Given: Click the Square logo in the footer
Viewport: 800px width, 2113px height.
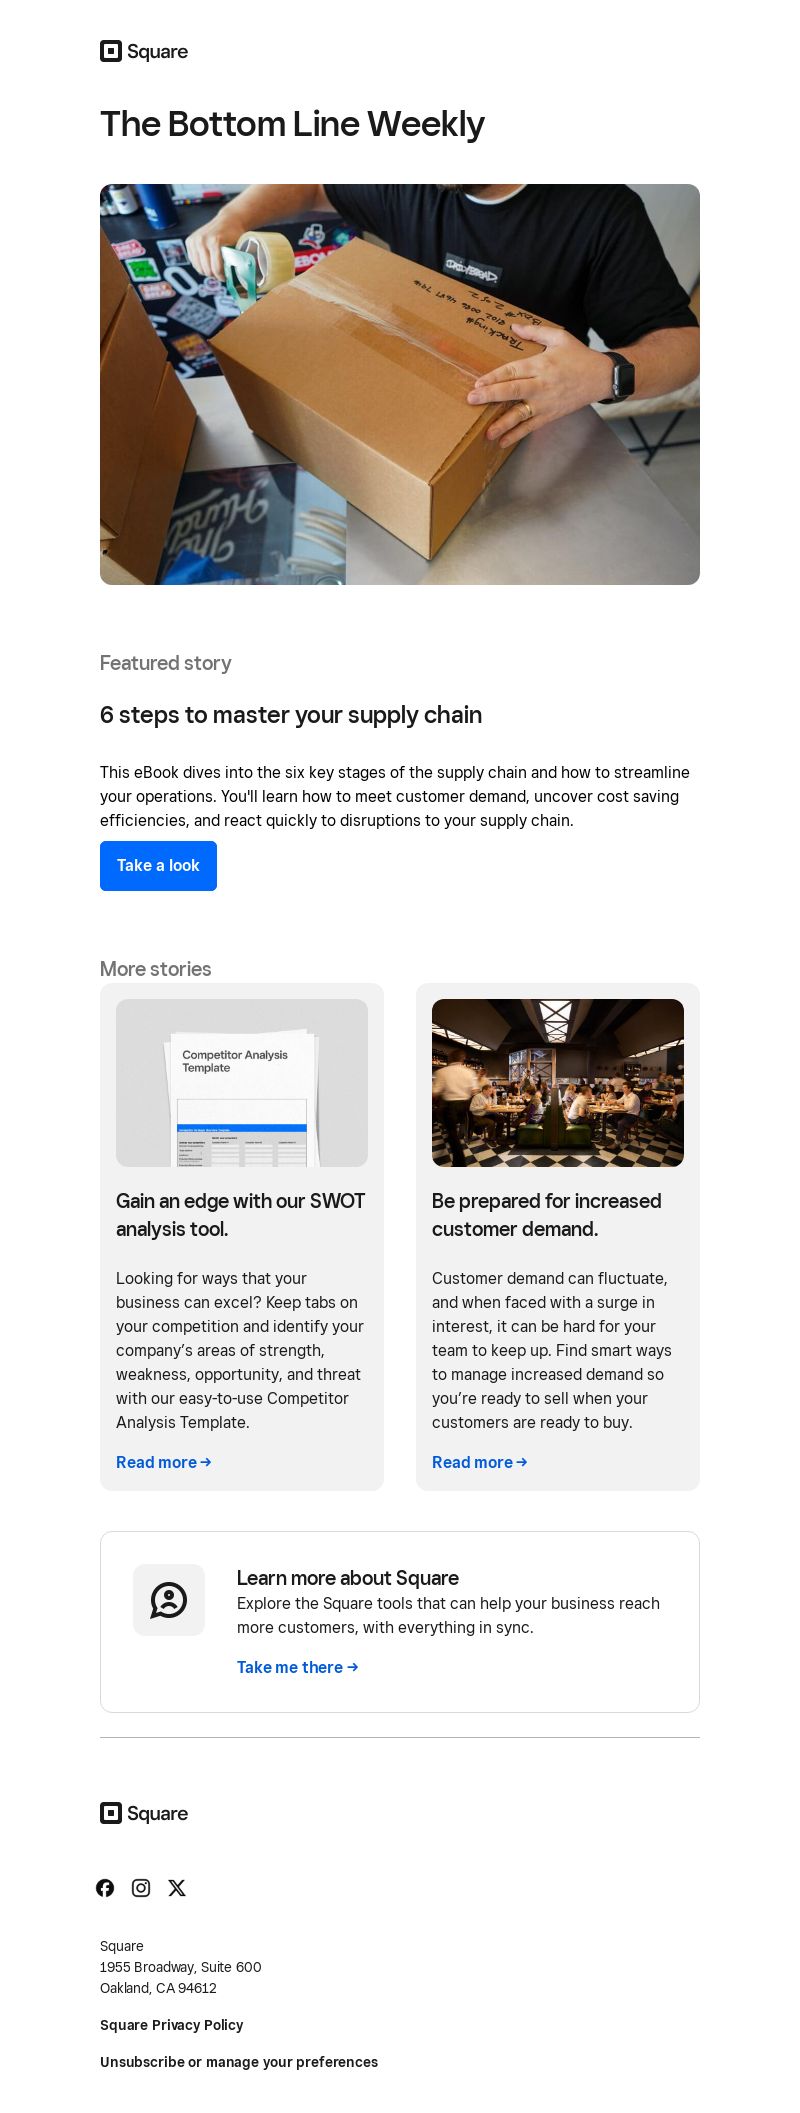Looking at the screenshot, I should pos(144,1813).
